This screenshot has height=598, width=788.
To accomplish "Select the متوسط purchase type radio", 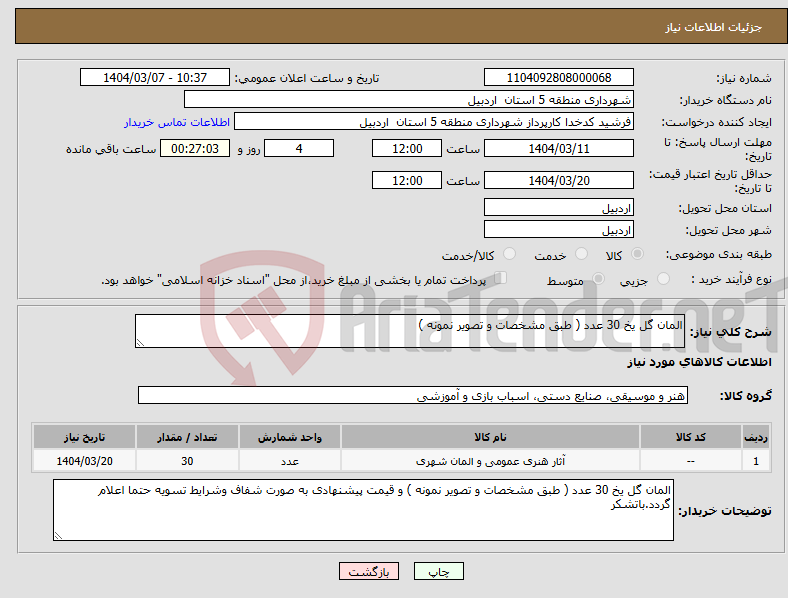I will pos(598,278).
